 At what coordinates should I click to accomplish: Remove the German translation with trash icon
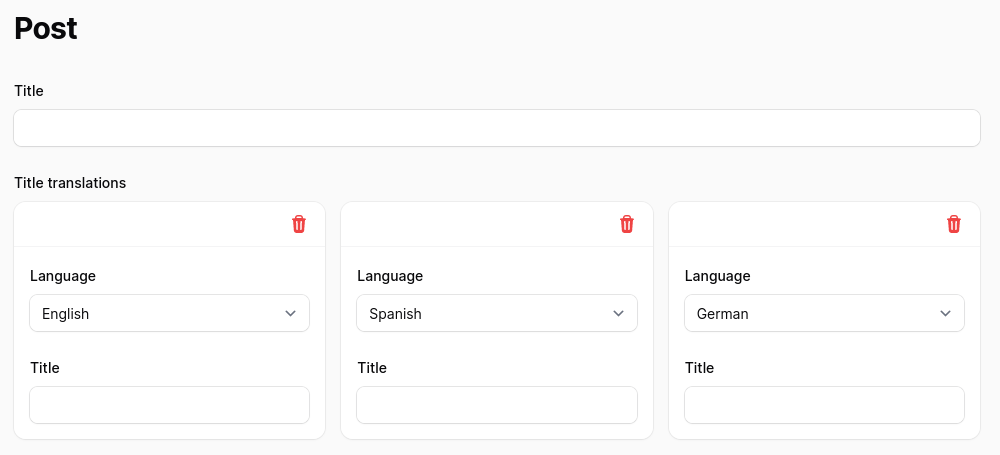[x=953, y=224]
